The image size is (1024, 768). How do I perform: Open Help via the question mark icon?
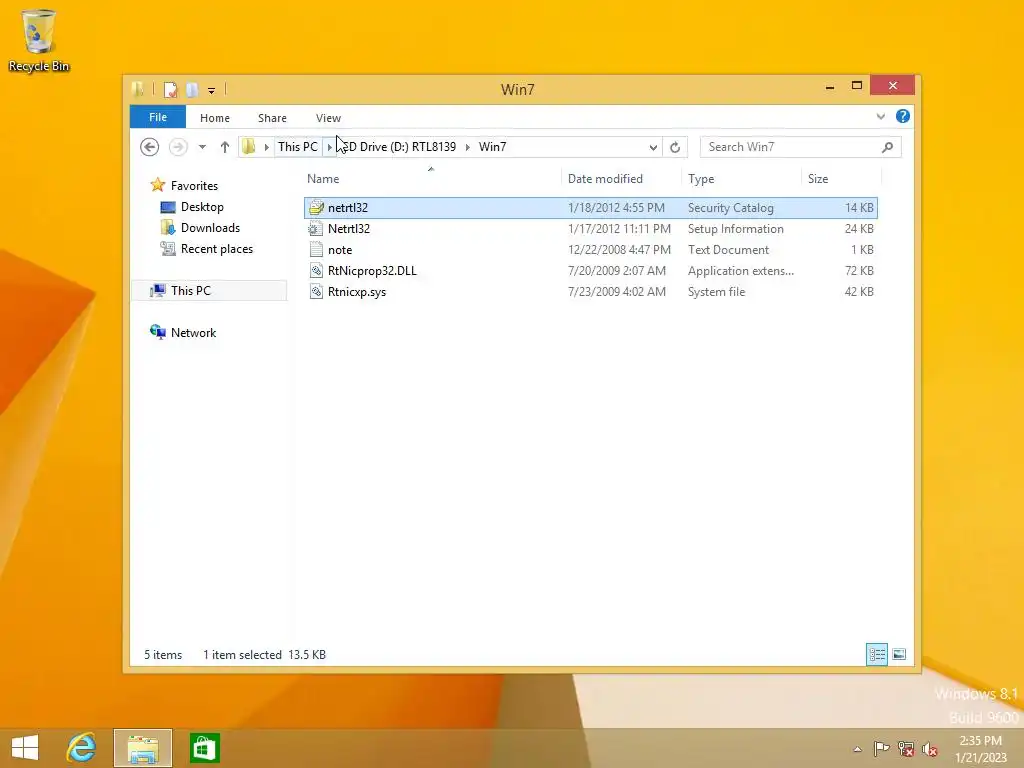point(903,116)
